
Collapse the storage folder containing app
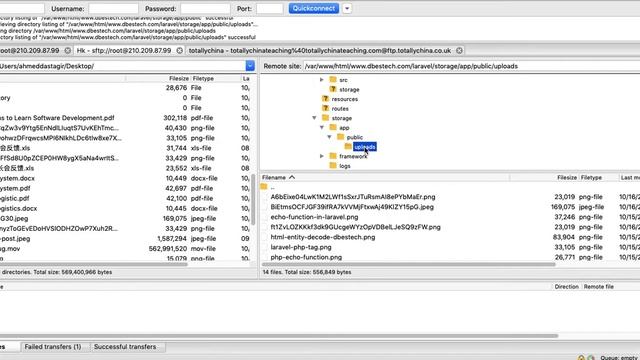[x=314, y=118]
